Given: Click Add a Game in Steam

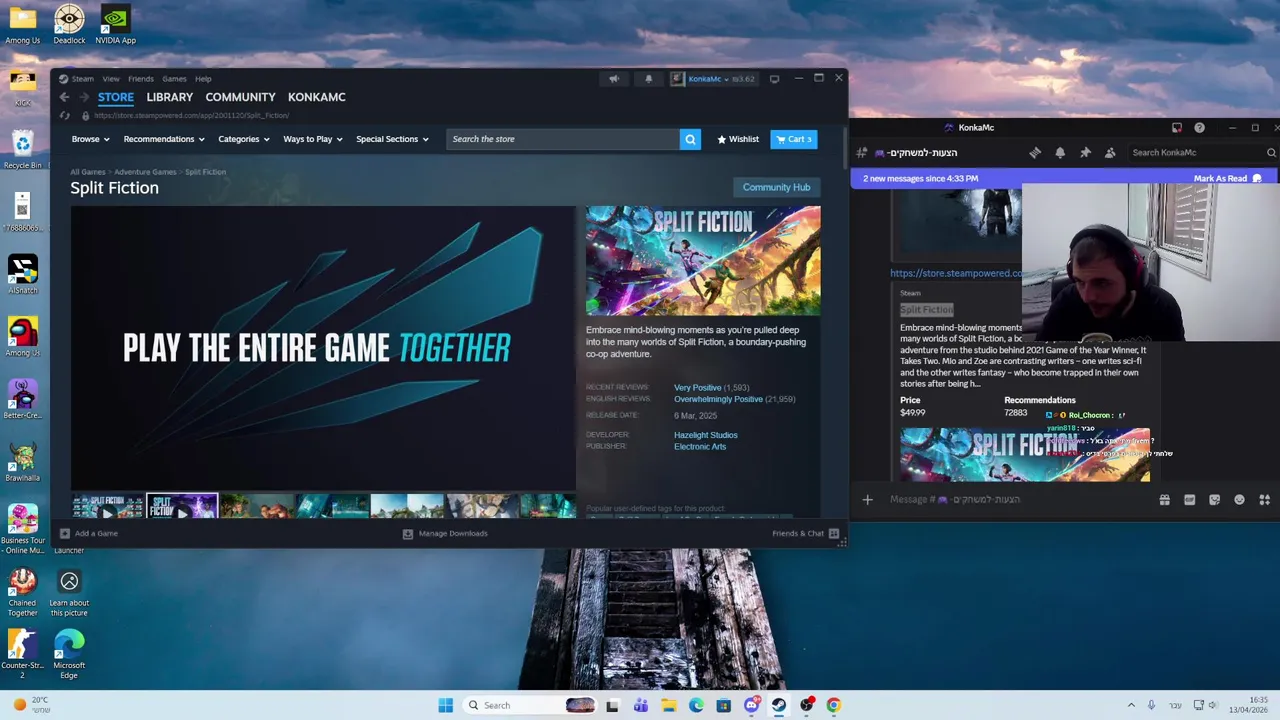Looking at the screenshot, I should click(88, 533).
